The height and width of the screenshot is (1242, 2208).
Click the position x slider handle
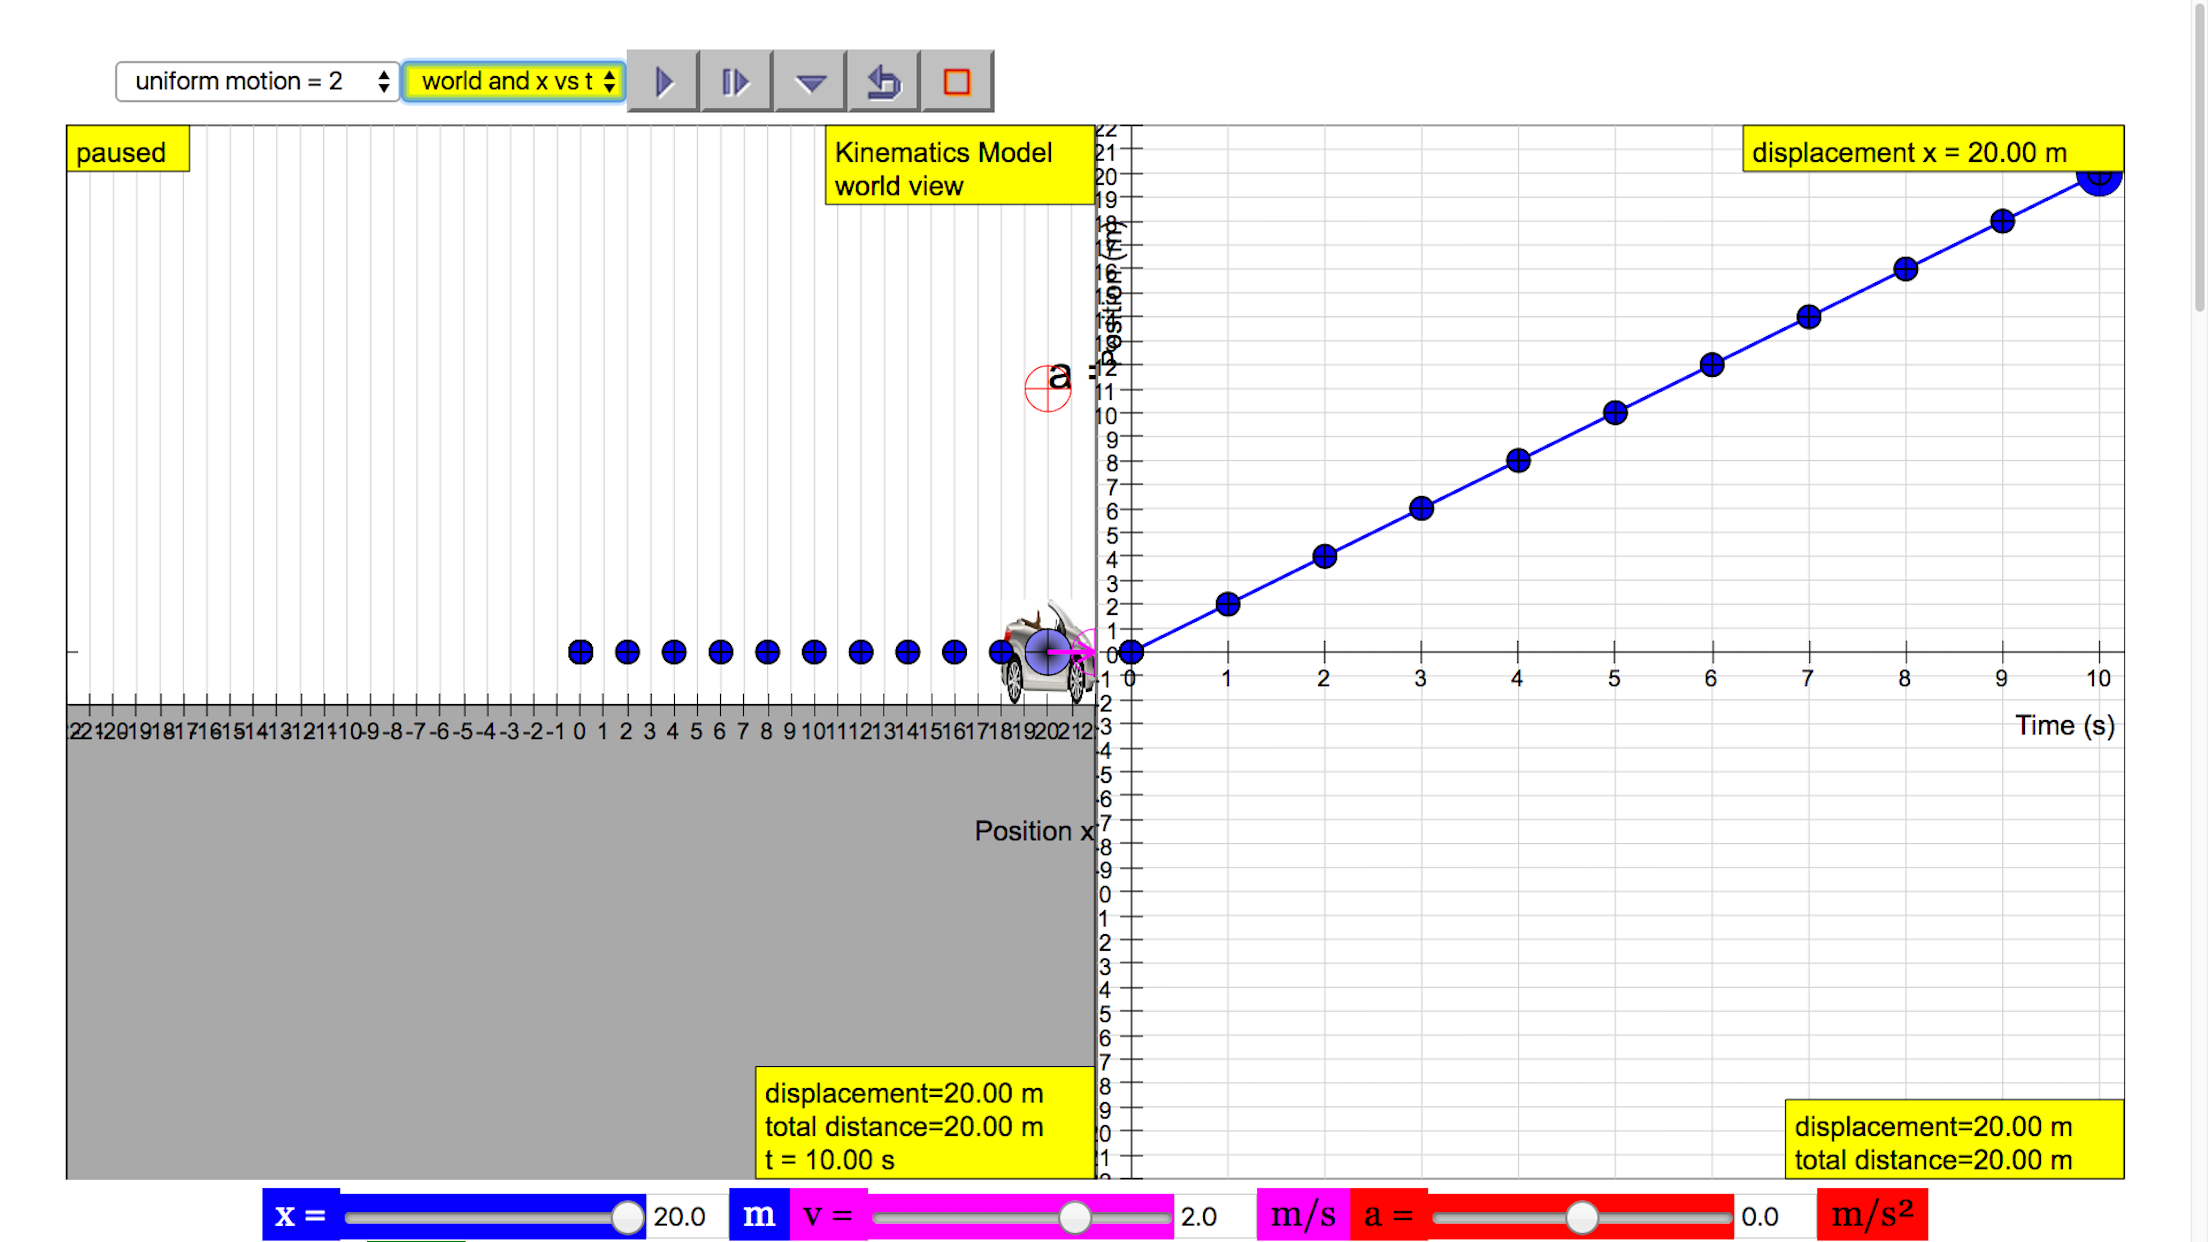pyautogui.click(x=627, y=1217)
